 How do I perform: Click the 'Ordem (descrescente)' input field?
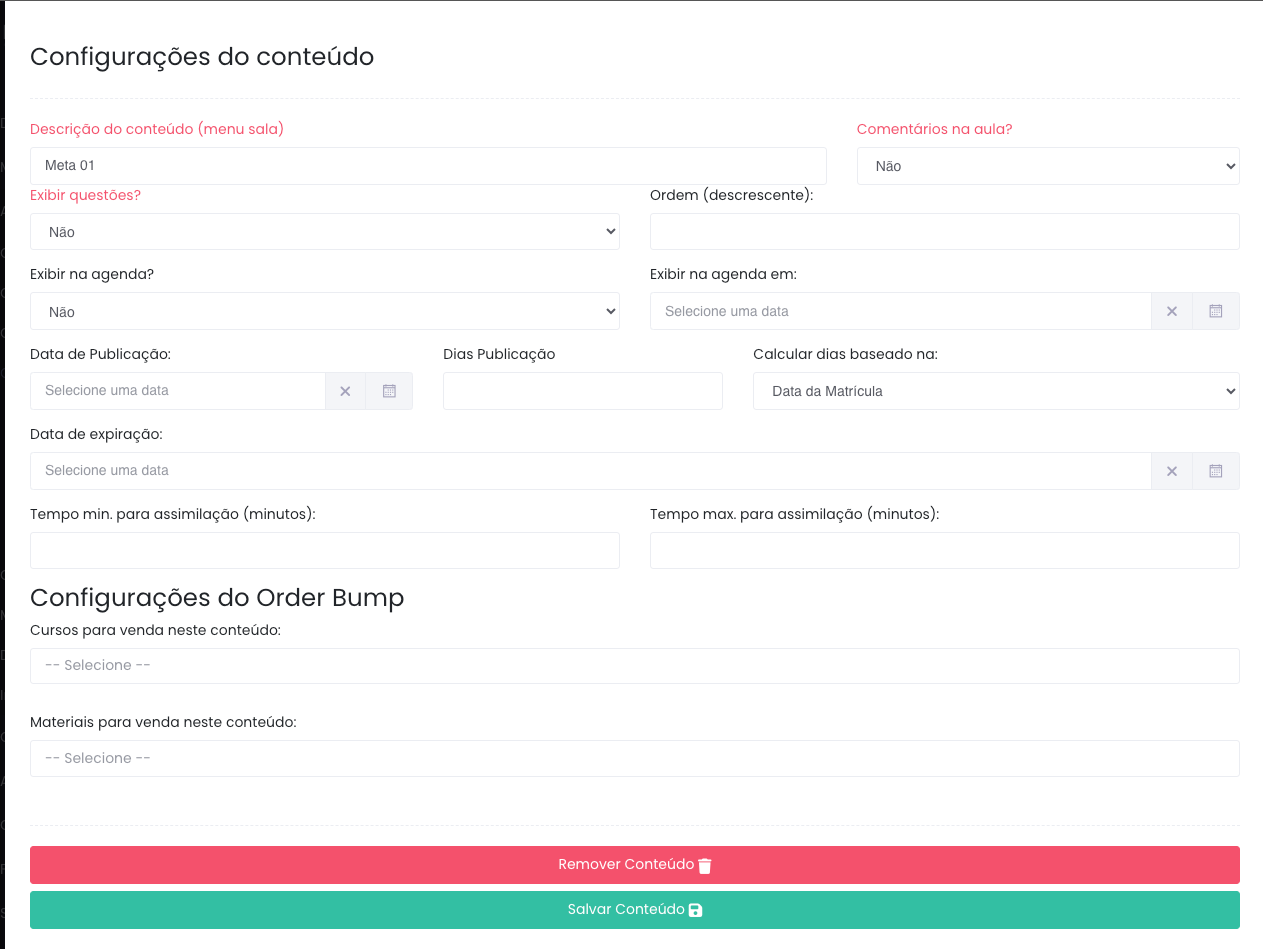pyautogui.click(x=944, y=232)
